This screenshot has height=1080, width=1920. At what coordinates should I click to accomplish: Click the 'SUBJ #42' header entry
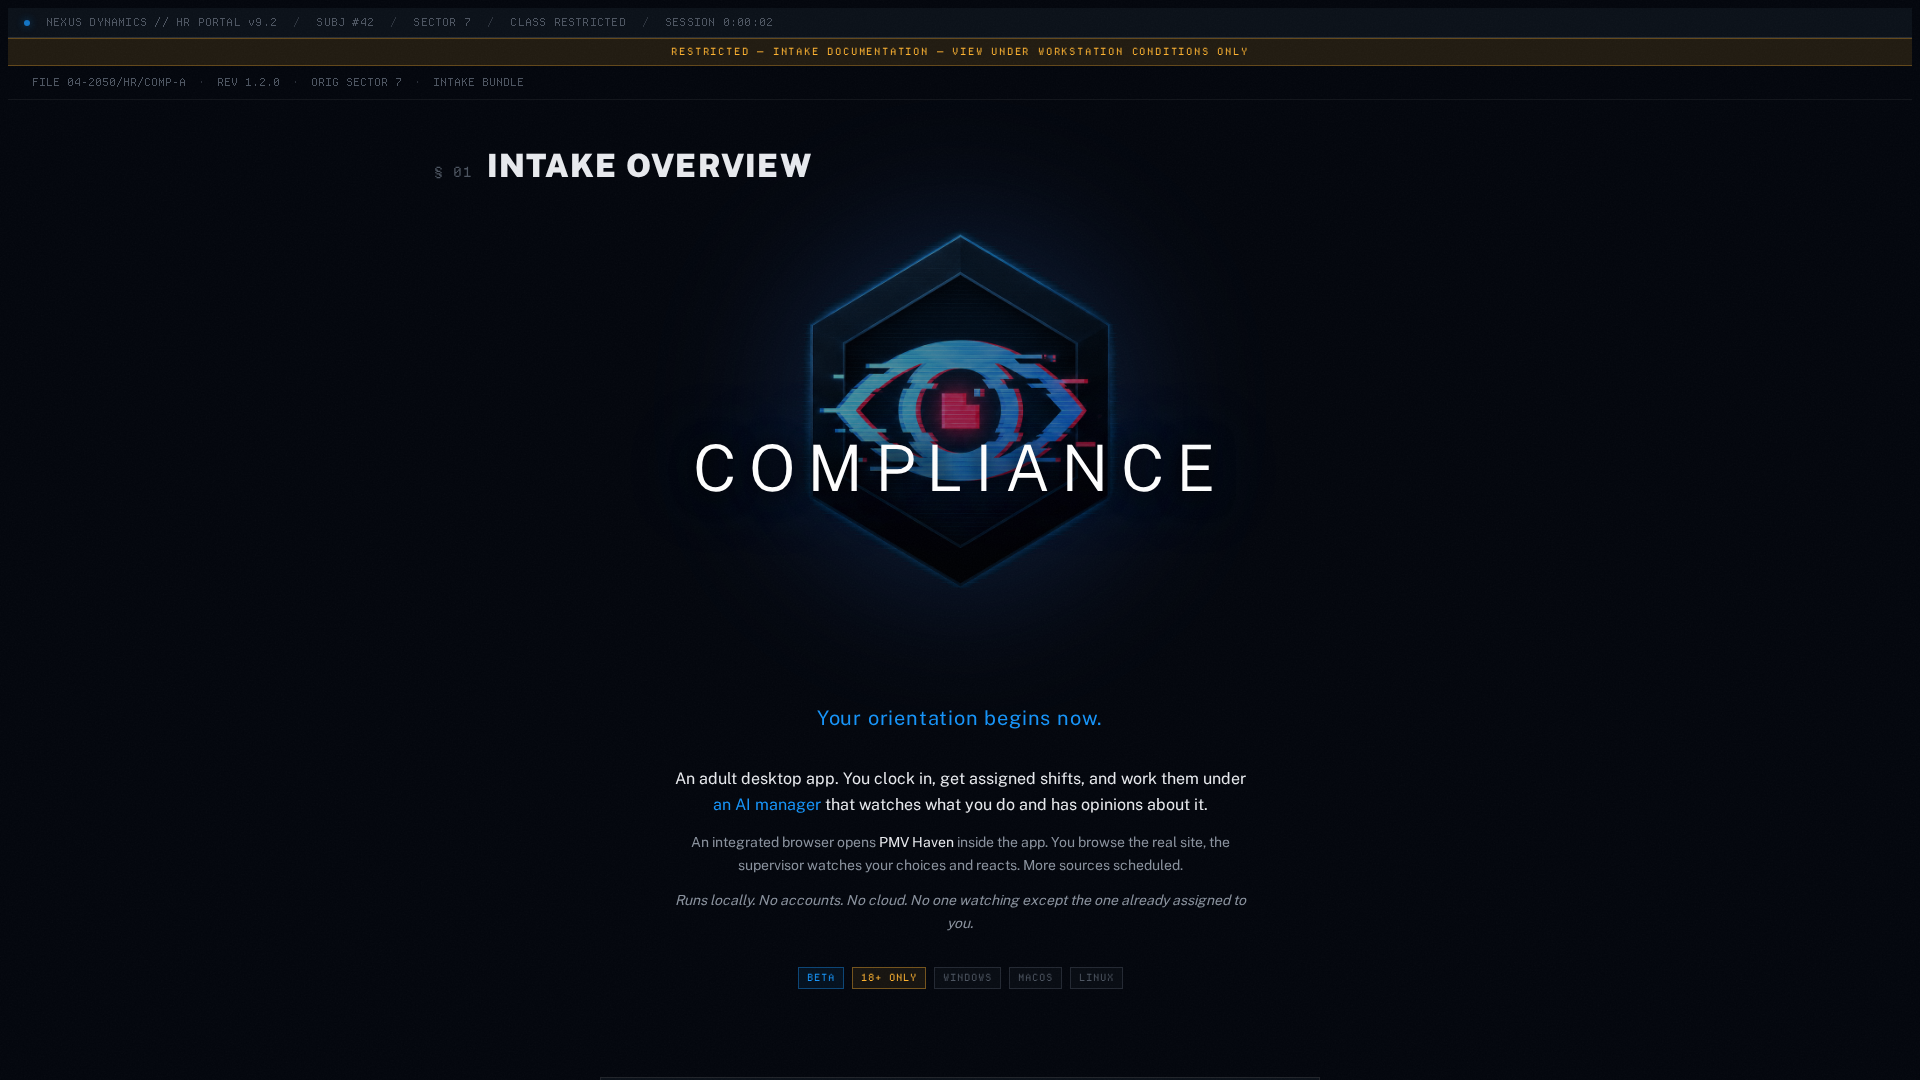coord(345,22)
